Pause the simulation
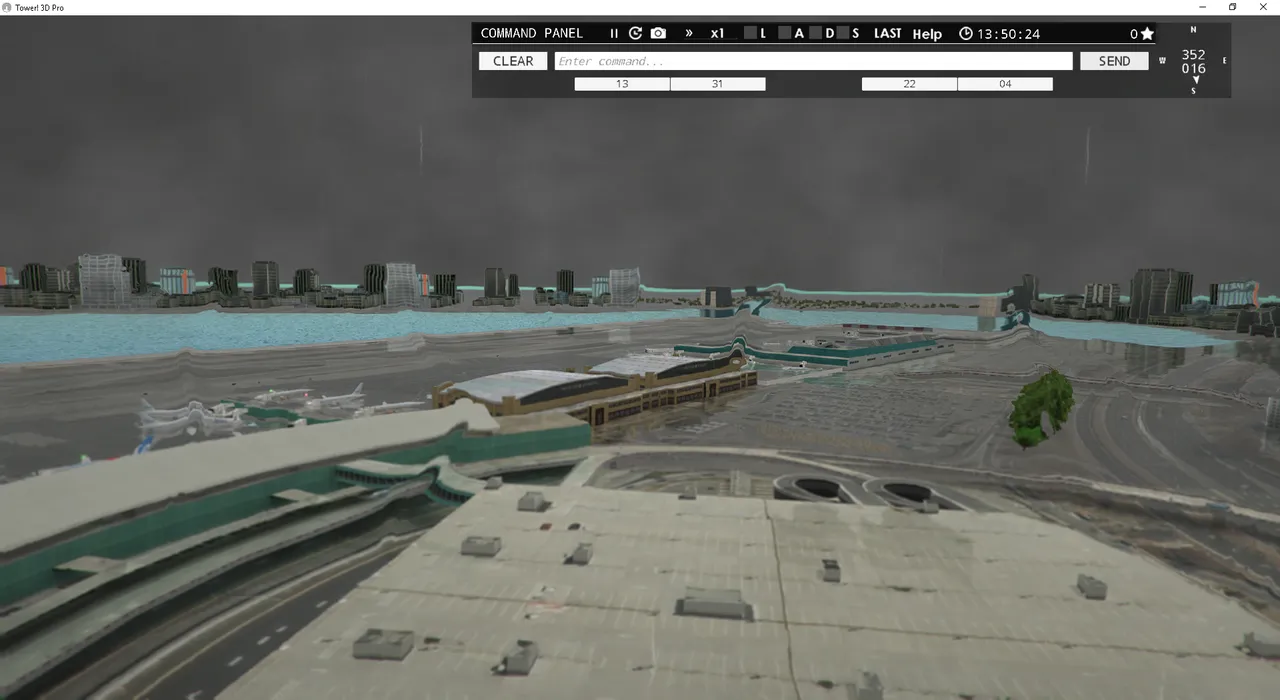Image resolution: width=1280 pixels, height=700 pixels. coord(614,33)
